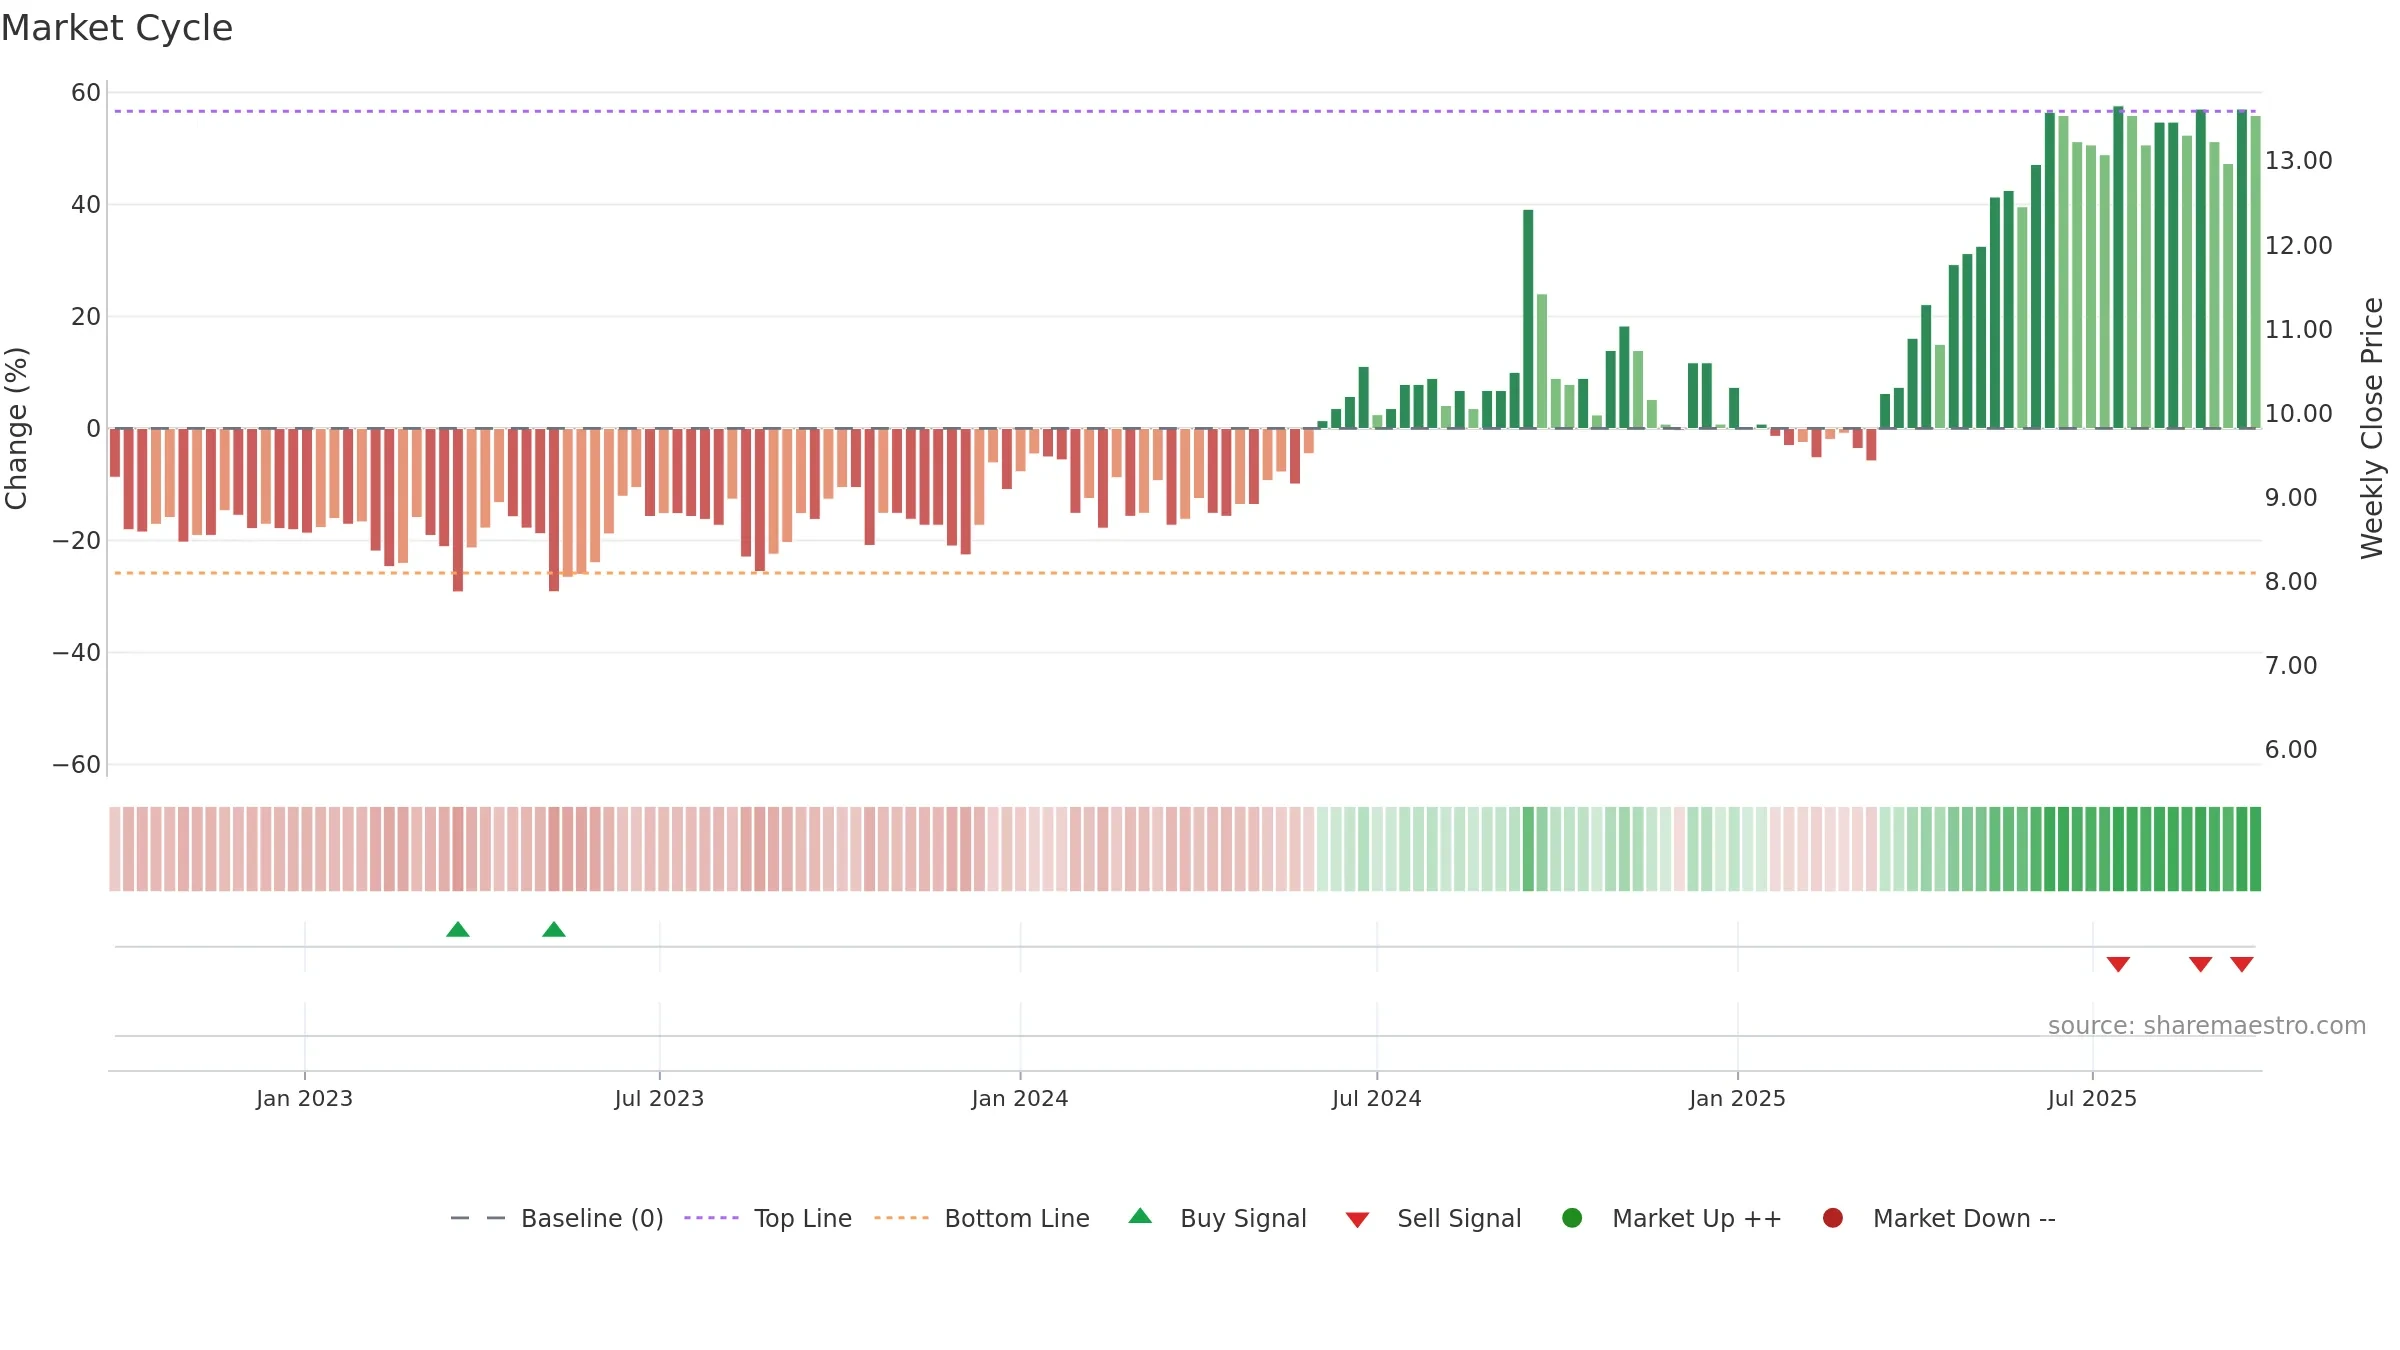The image size is (2400, 1350).
Task: Click the red Sell Signal triangle icon in legend
Action: (1357, 1220)
